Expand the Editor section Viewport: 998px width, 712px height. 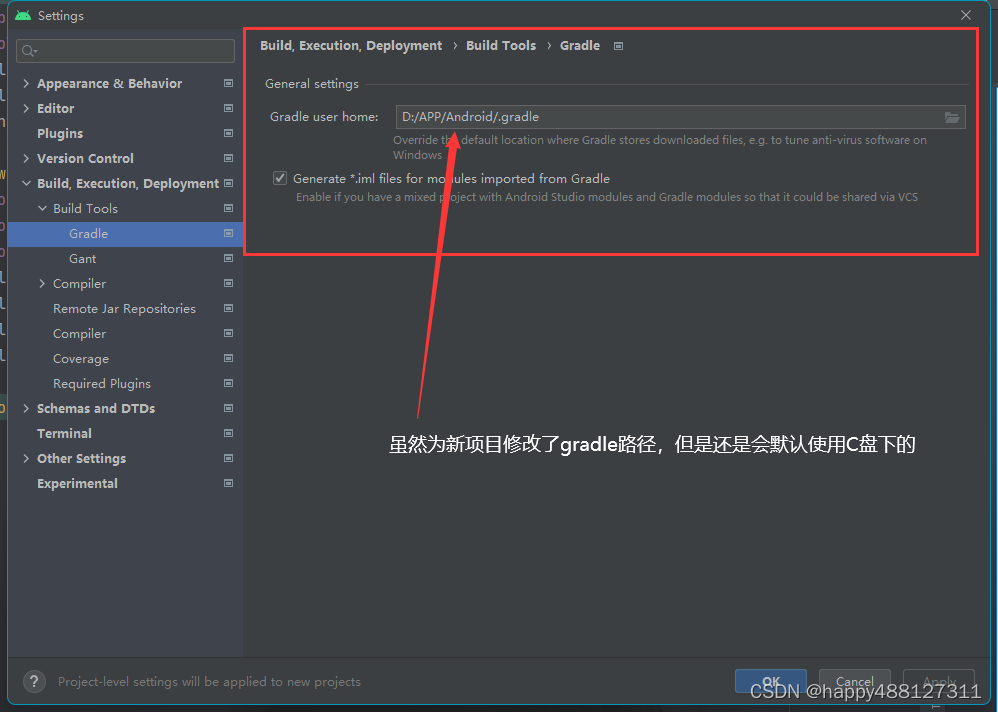point(26,108)
